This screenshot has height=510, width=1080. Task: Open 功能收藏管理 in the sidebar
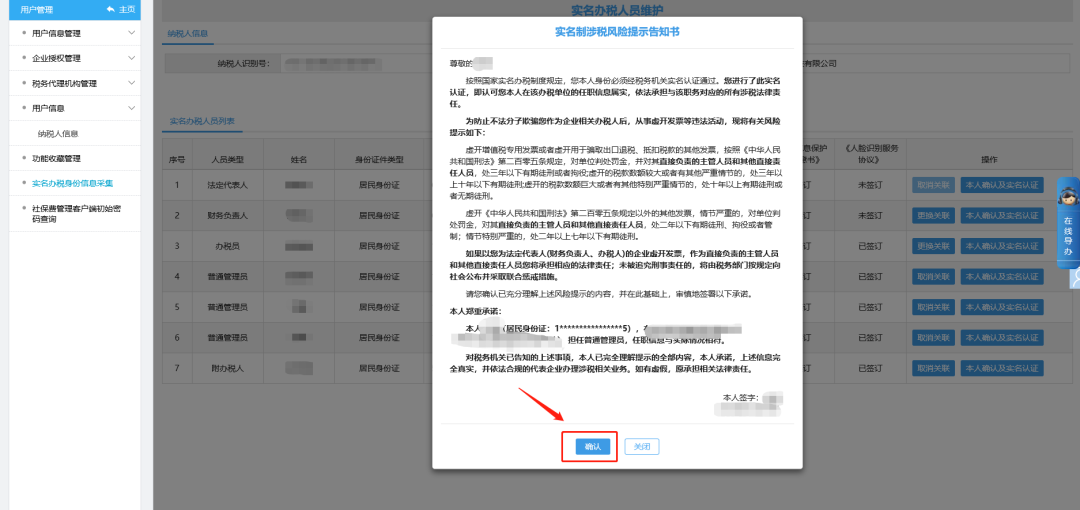(x=56, y=158)
